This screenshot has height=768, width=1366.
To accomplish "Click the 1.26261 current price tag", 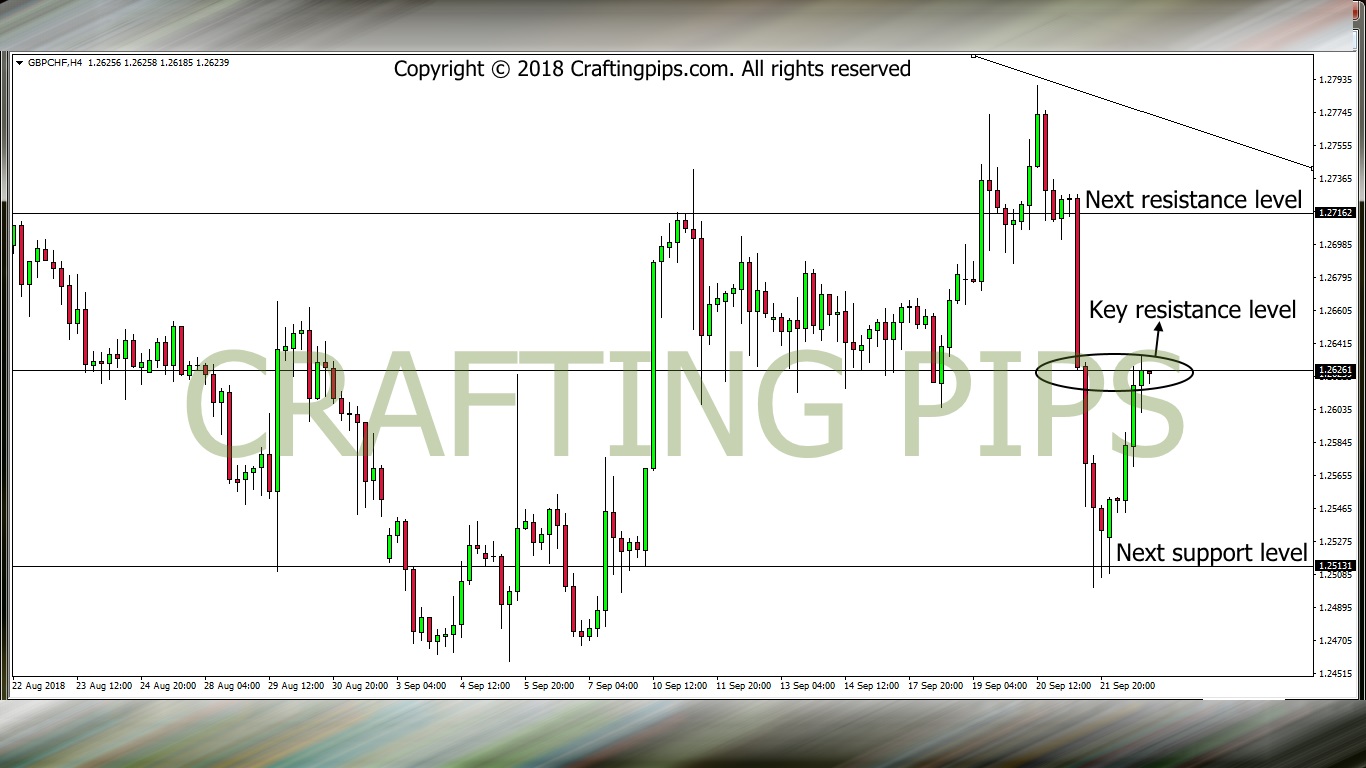I will [x=1336, y=370].
